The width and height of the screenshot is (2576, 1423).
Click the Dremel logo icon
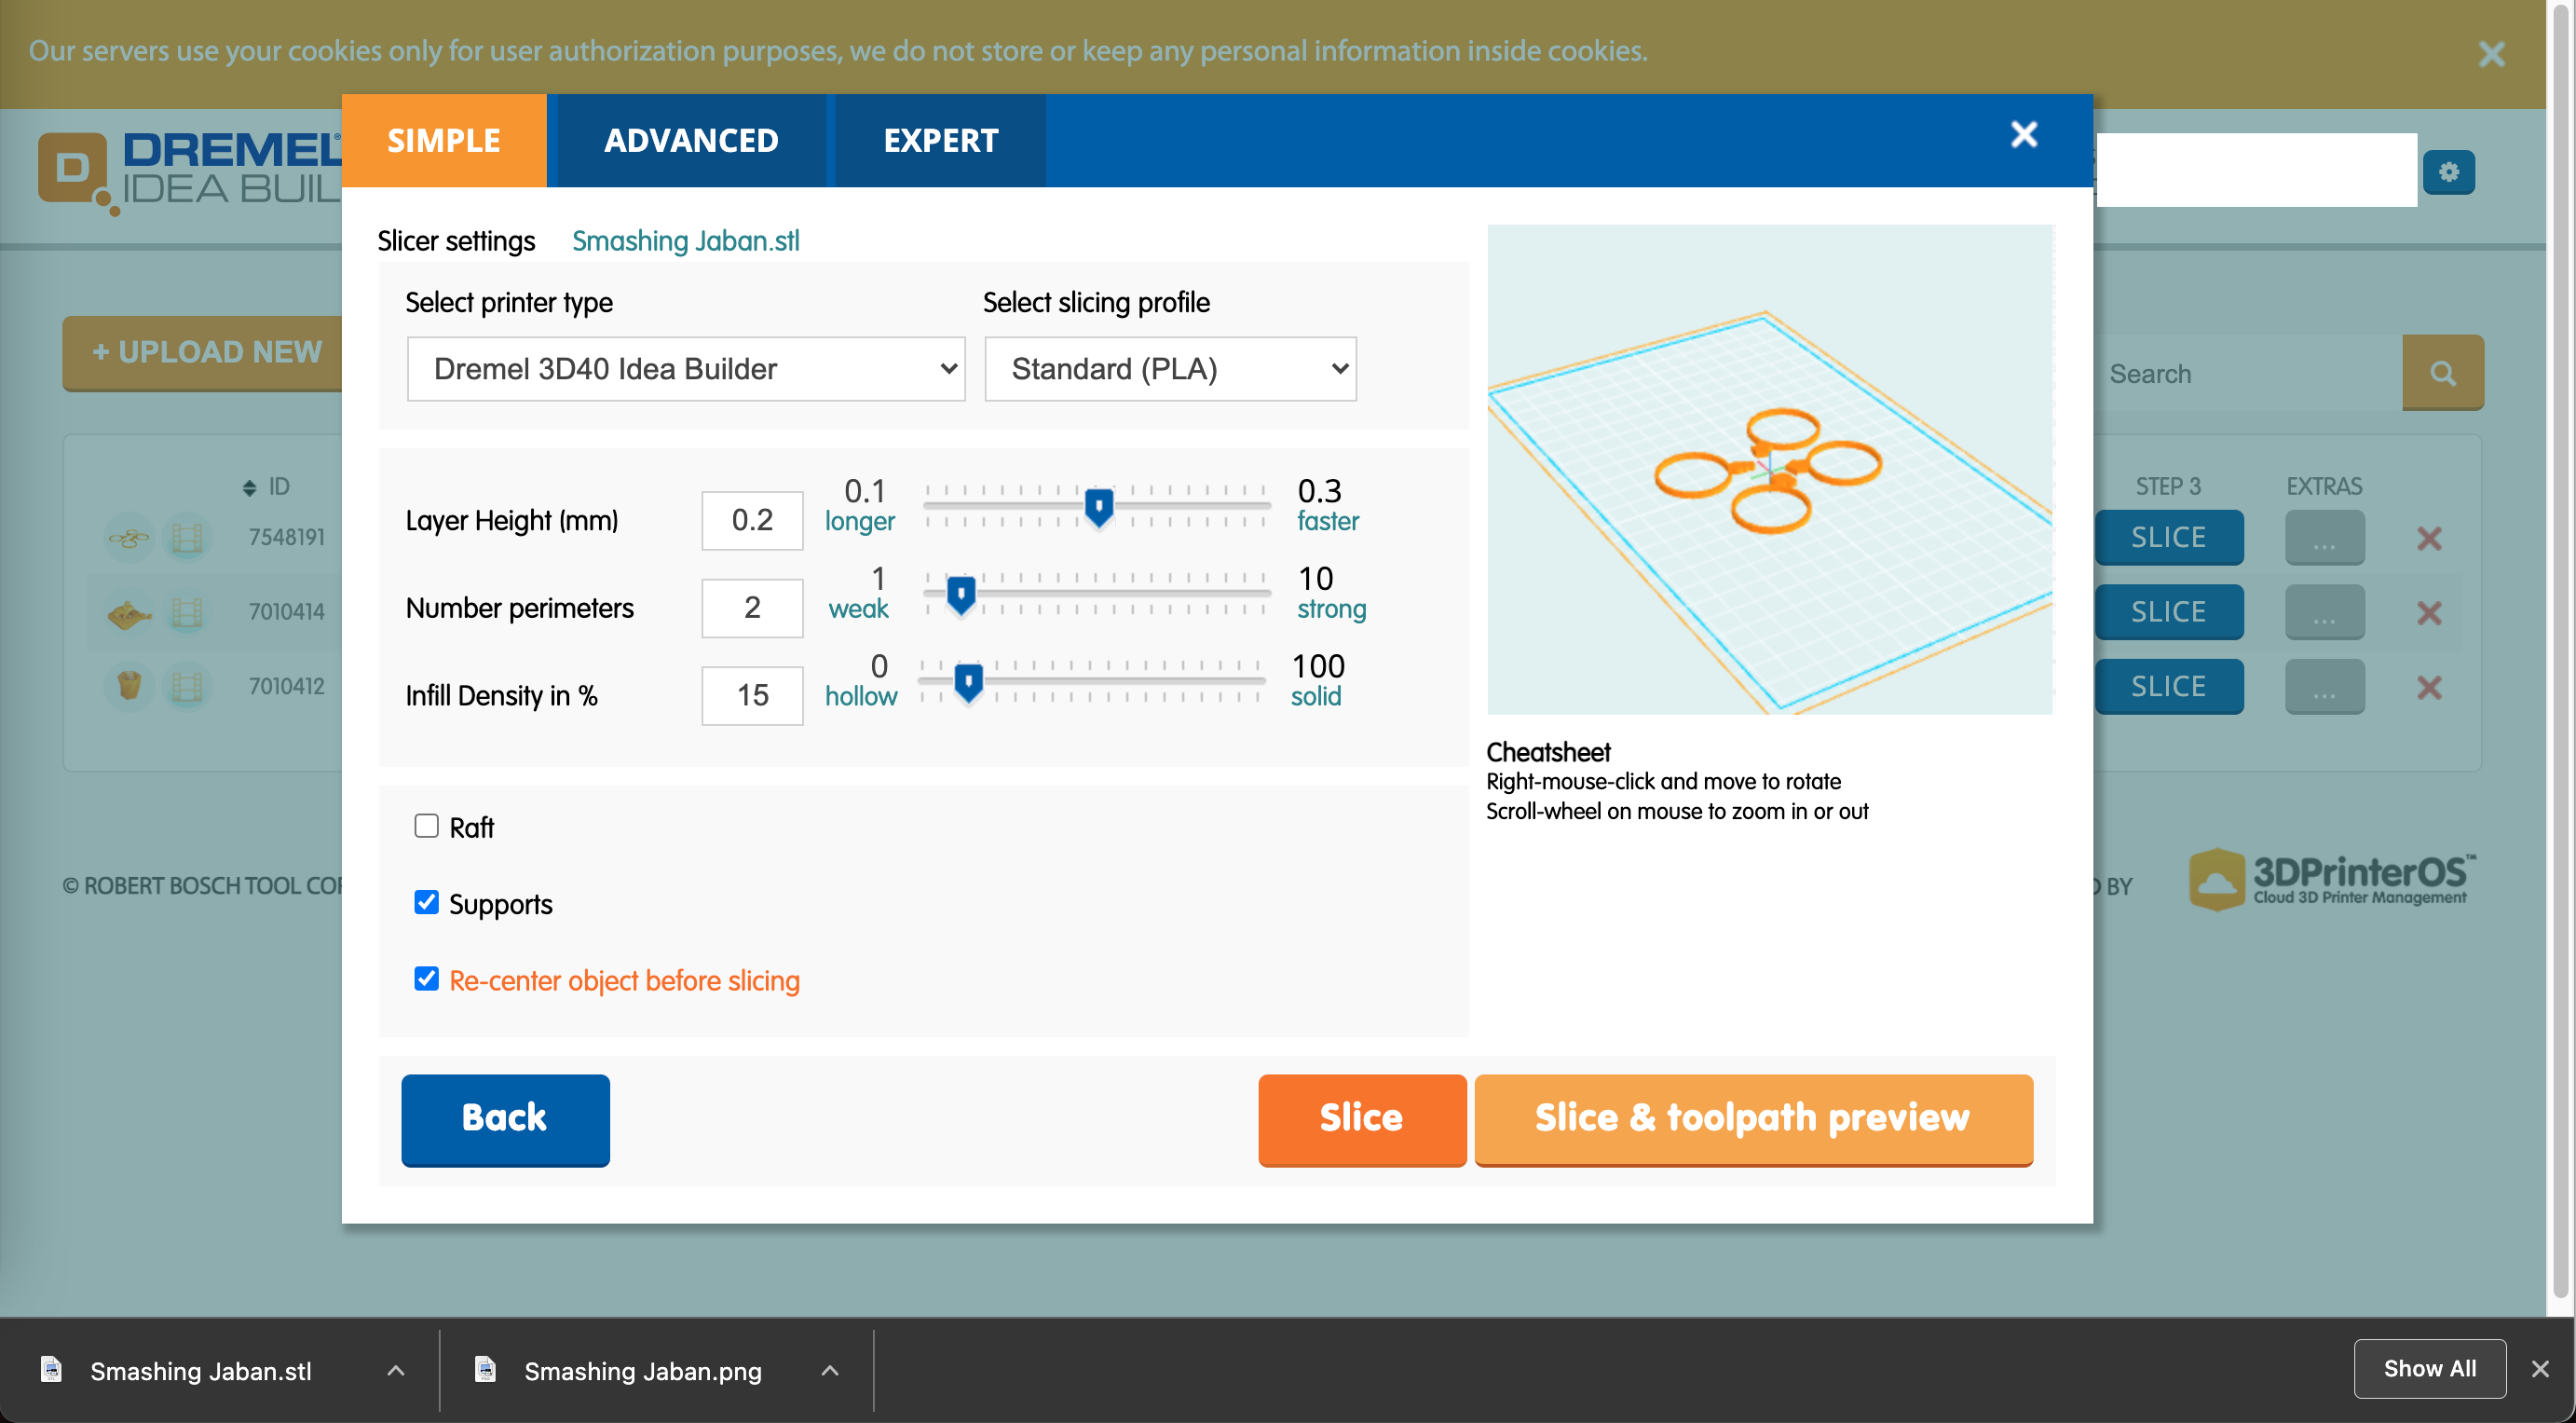pyautogui.click(x=72, y=168)
